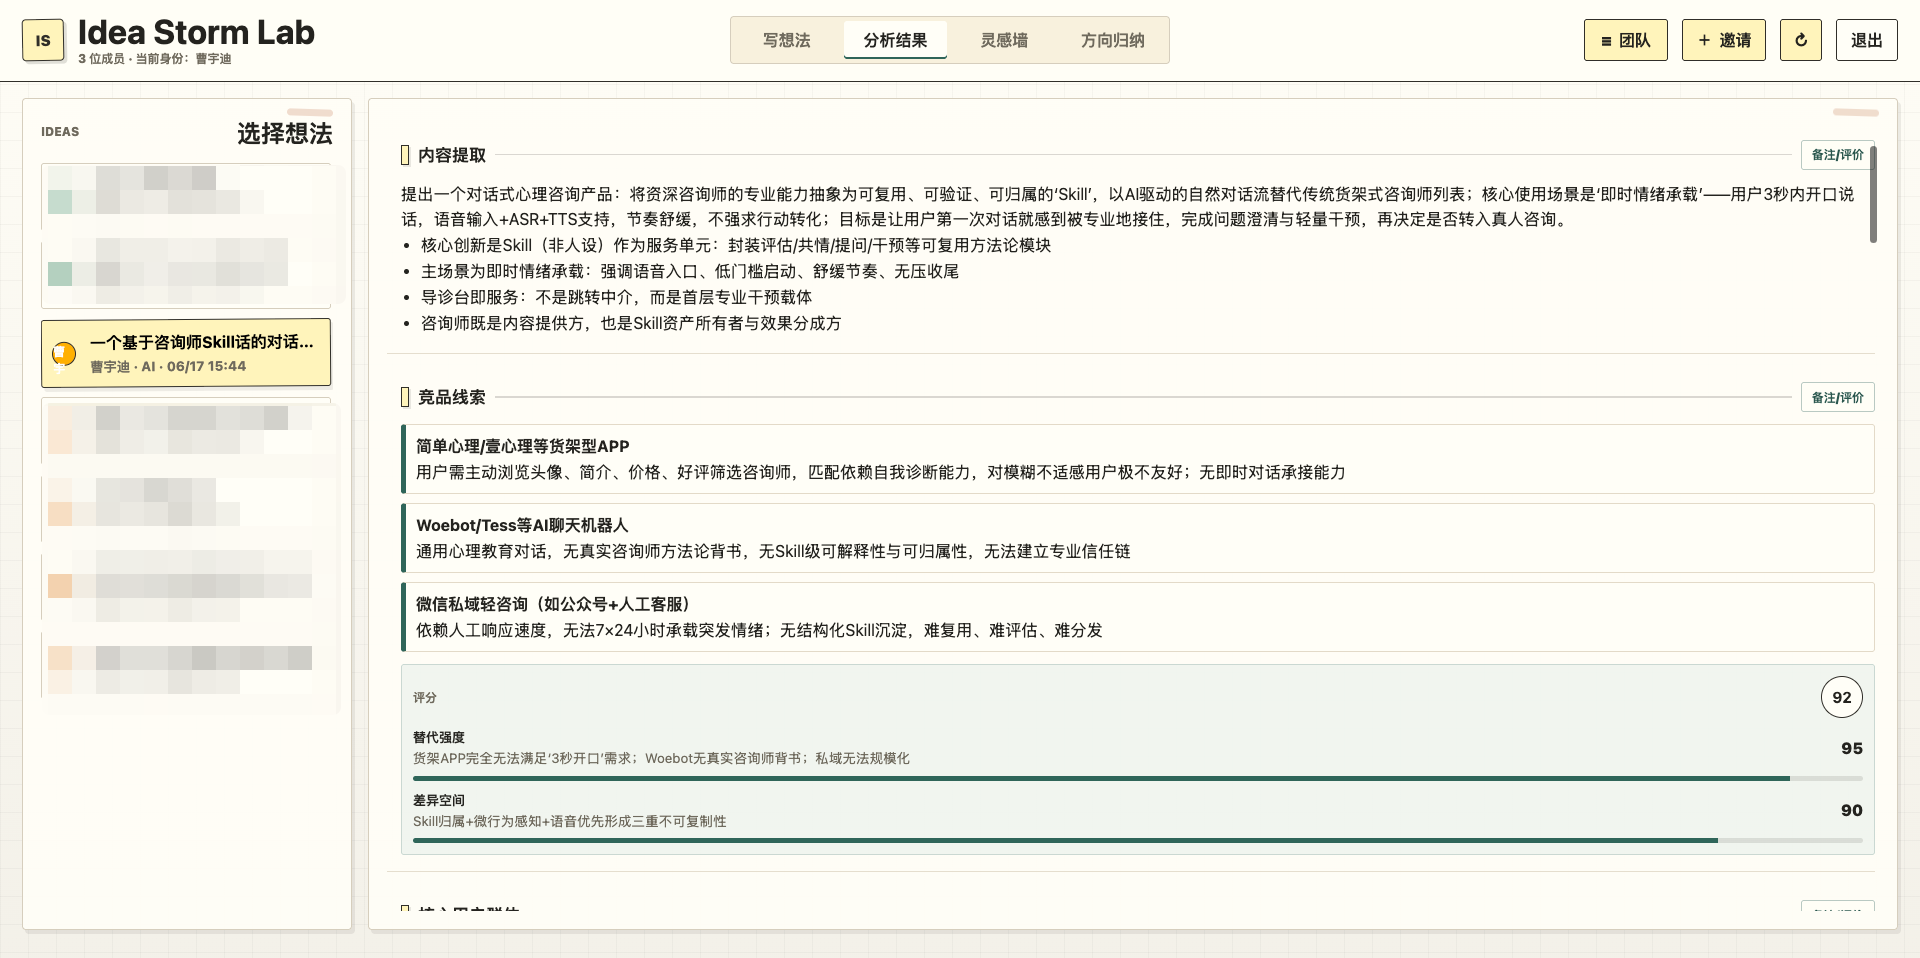
Task: Click bullet 导诊台即服务
Action: pos(616,297)
